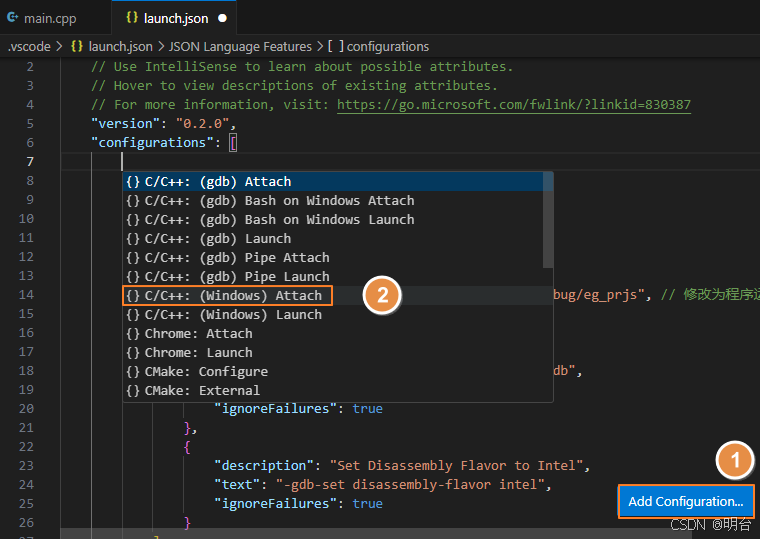760x539 pixels.
Task: Click the Hover to view descriptions comment
Action: [x=294, y=85]
